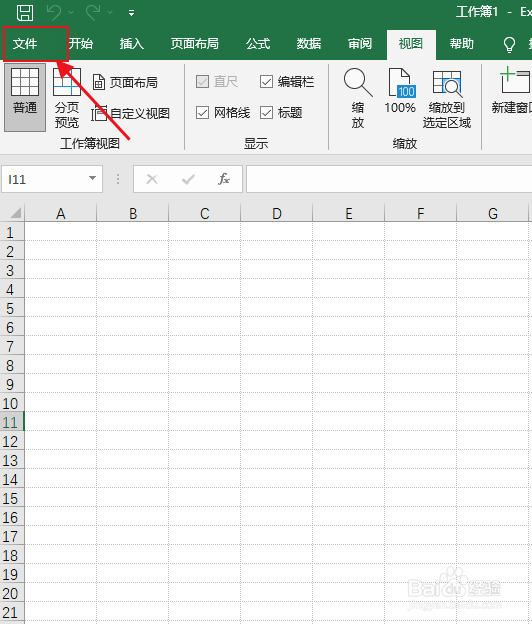
Task: Select the 视图 (View) tab
Action: coord(411,44)
